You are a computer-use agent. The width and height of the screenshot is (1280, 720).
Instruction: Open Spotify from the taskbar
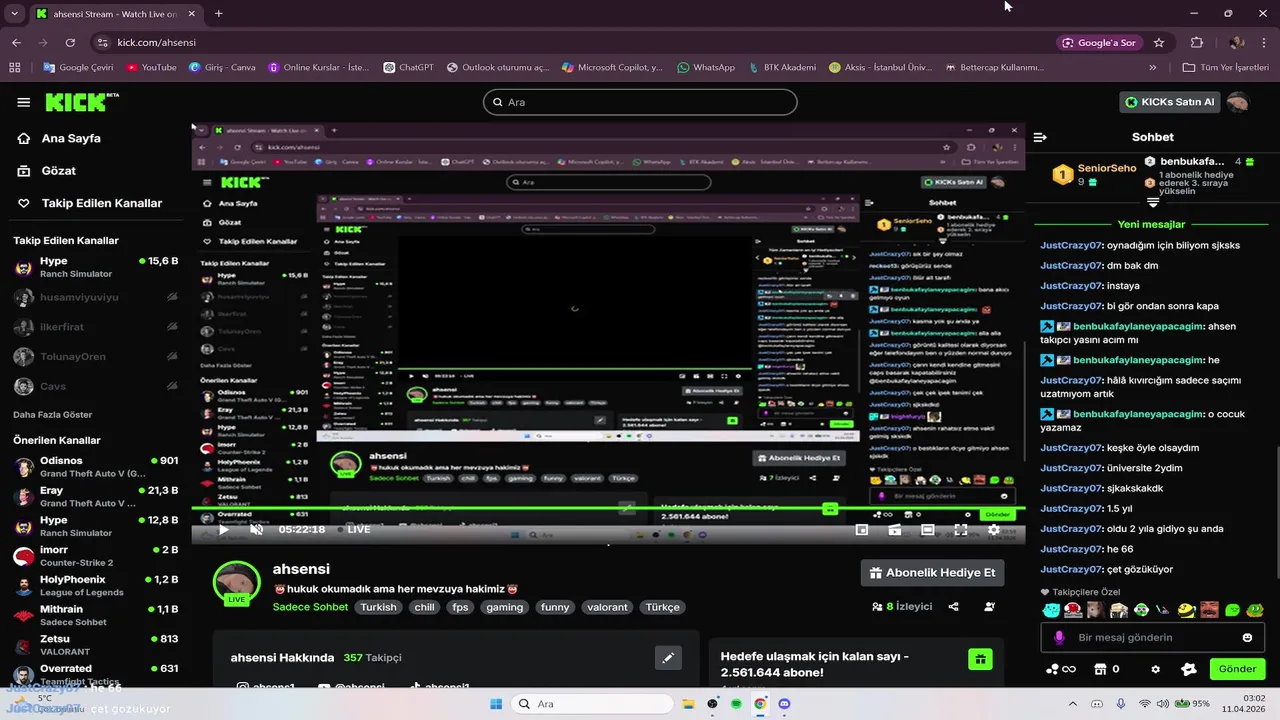pos(736,704)
